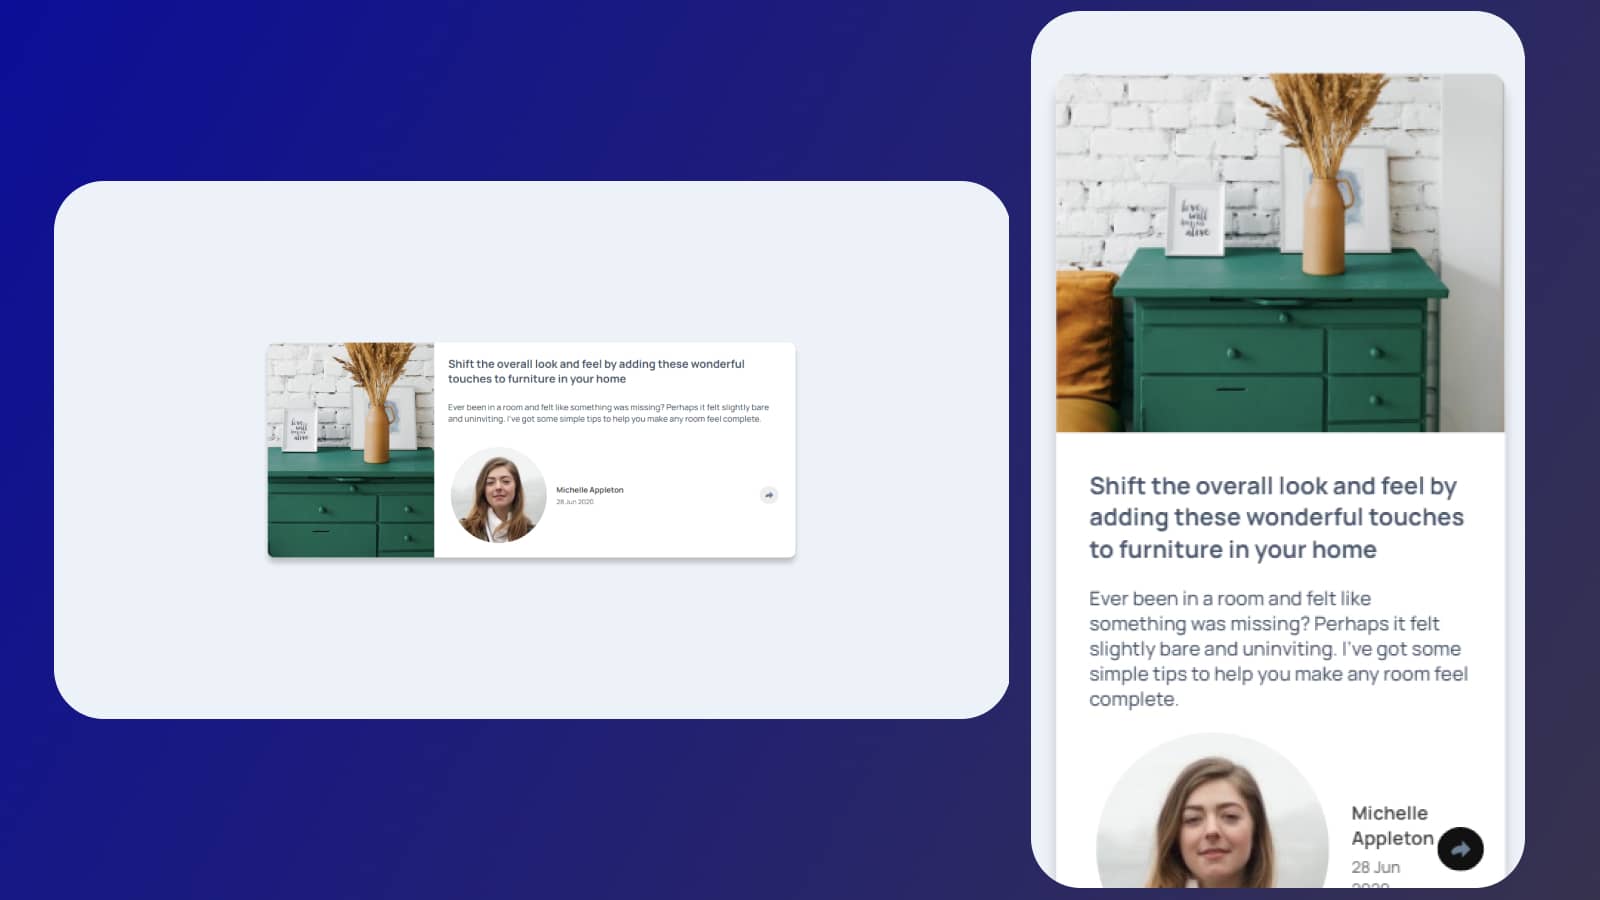
Task: Open the desktop card headline "Shift the overall look"
Action: click(x=596, y=371)
